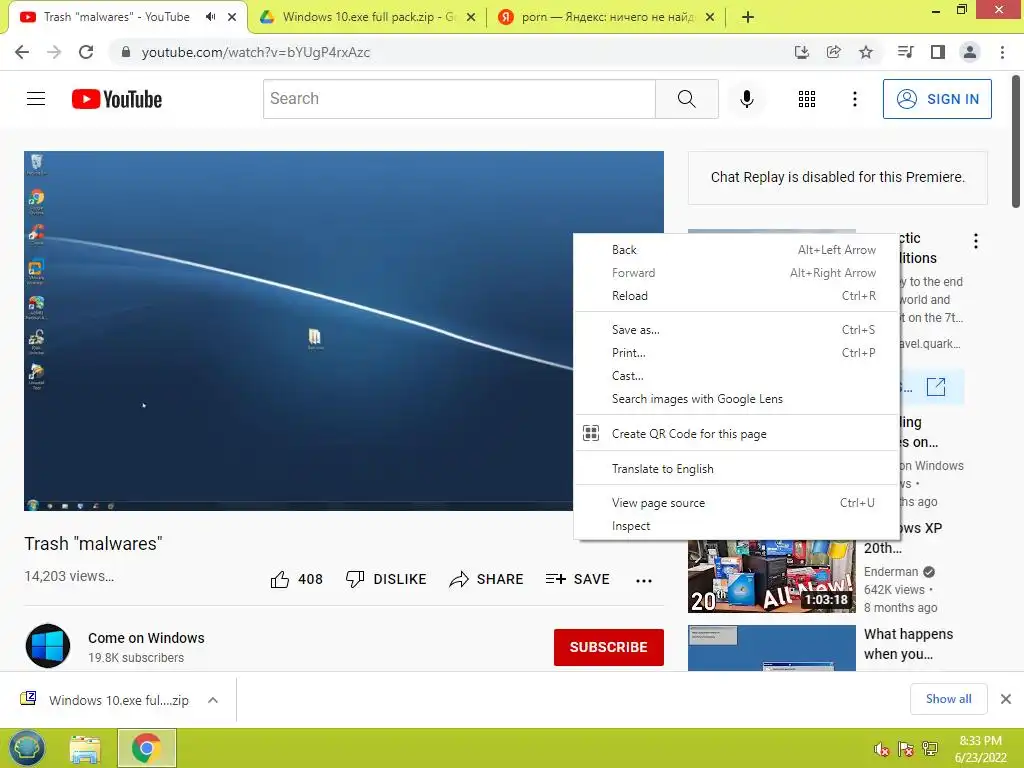The image size is (1024, 768).
Task: Open the network tray icon
Action: 930,748
